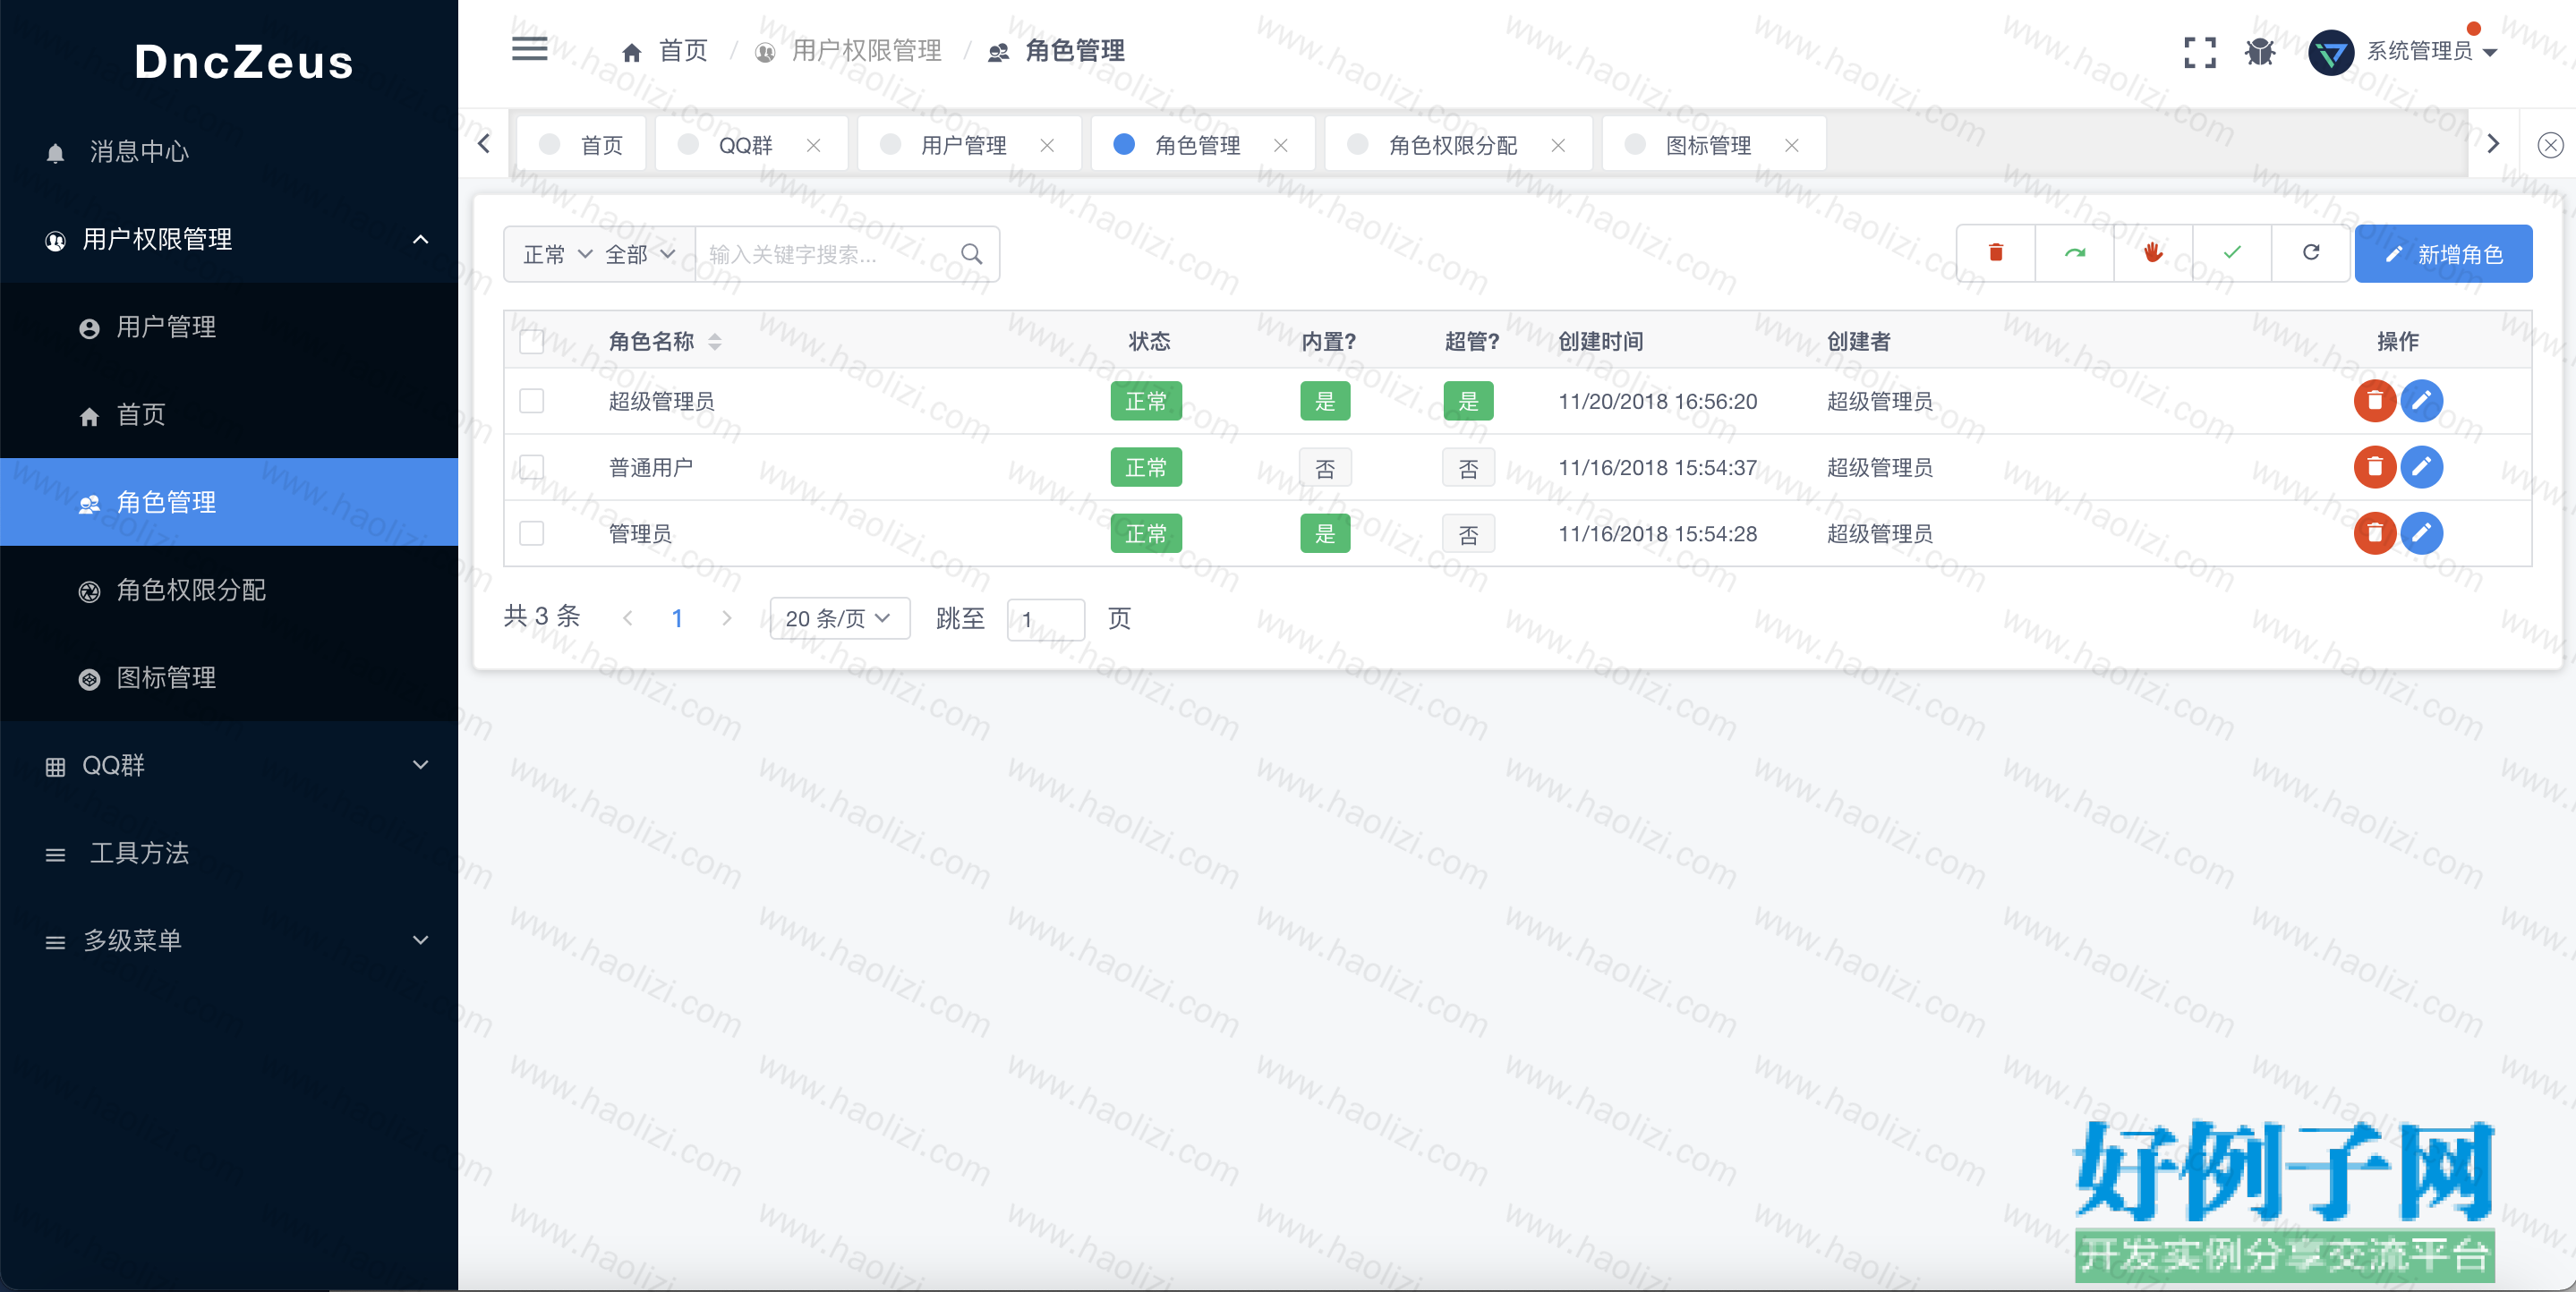Check the 普通用户 row checkbox
Image resolution: width=2576 pixels, height=1292 pixels.
coord(531,467)
